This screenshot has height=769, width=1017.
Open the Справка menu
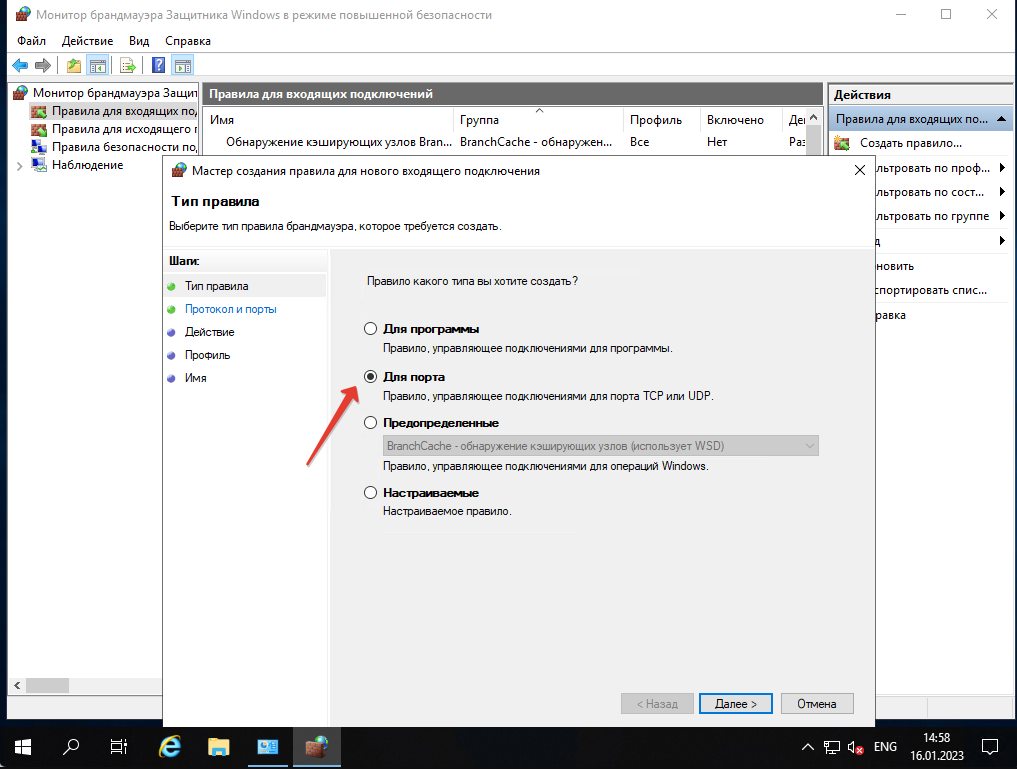[187, 41]
